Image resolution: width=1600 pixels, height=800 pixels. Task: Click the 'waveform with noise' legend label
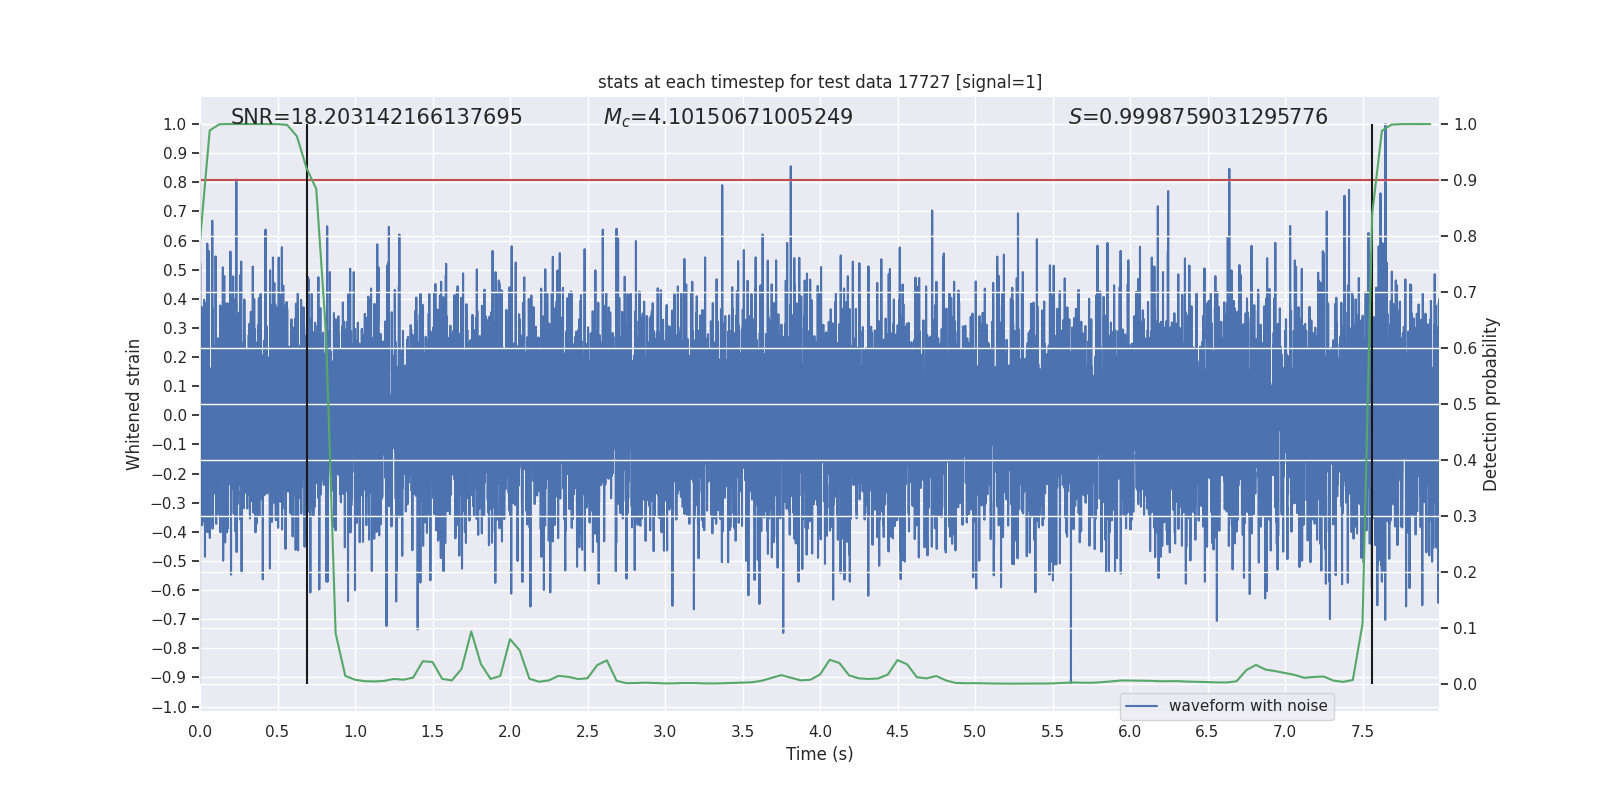pyautogui.click(x=1248, y=706)
